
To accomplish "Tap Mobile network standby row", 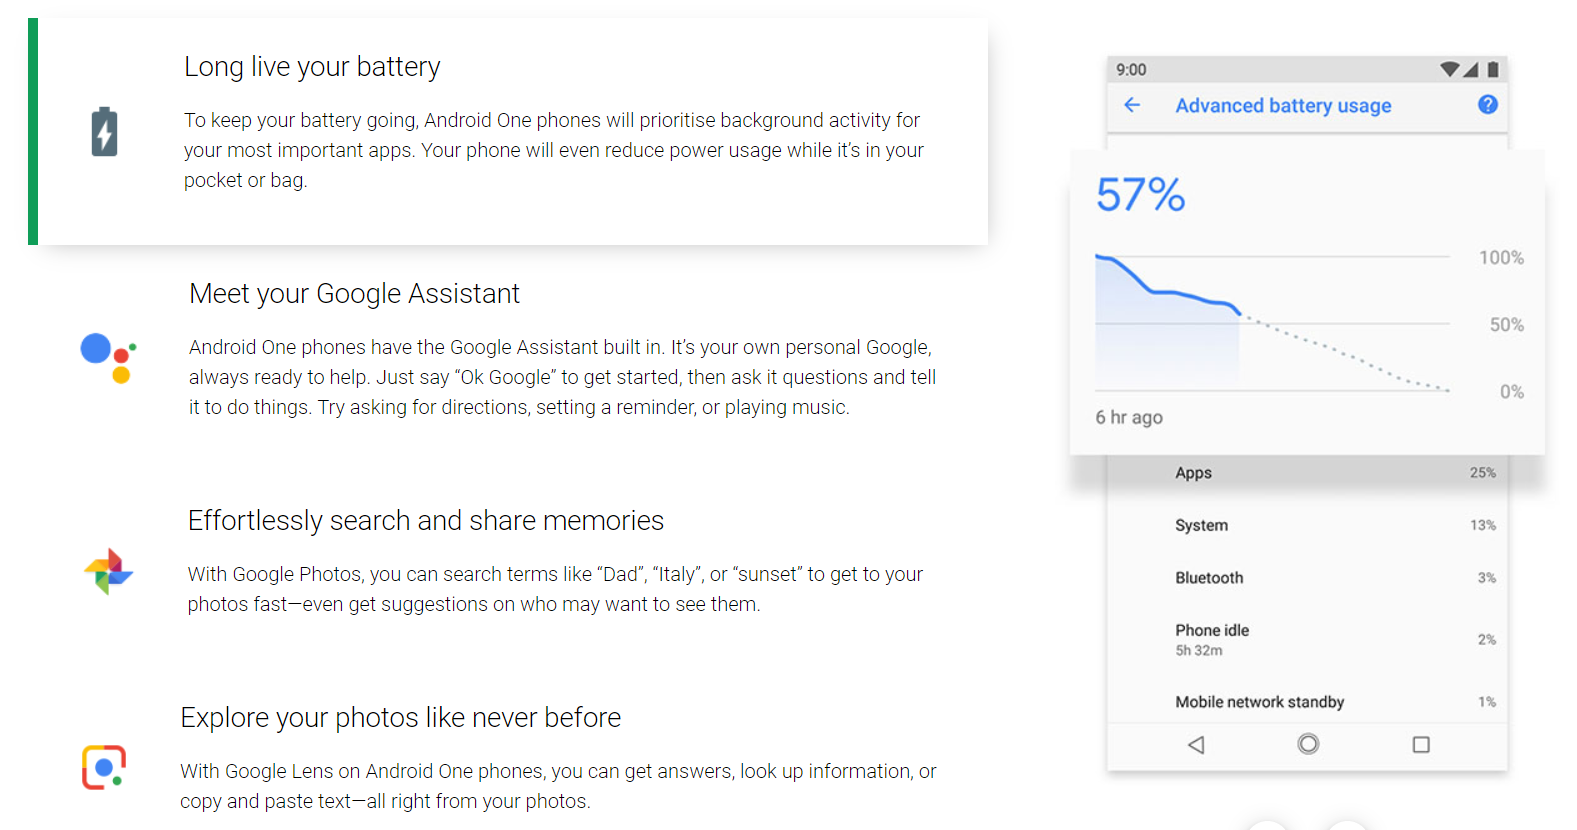I will [x=1307, y=702].
